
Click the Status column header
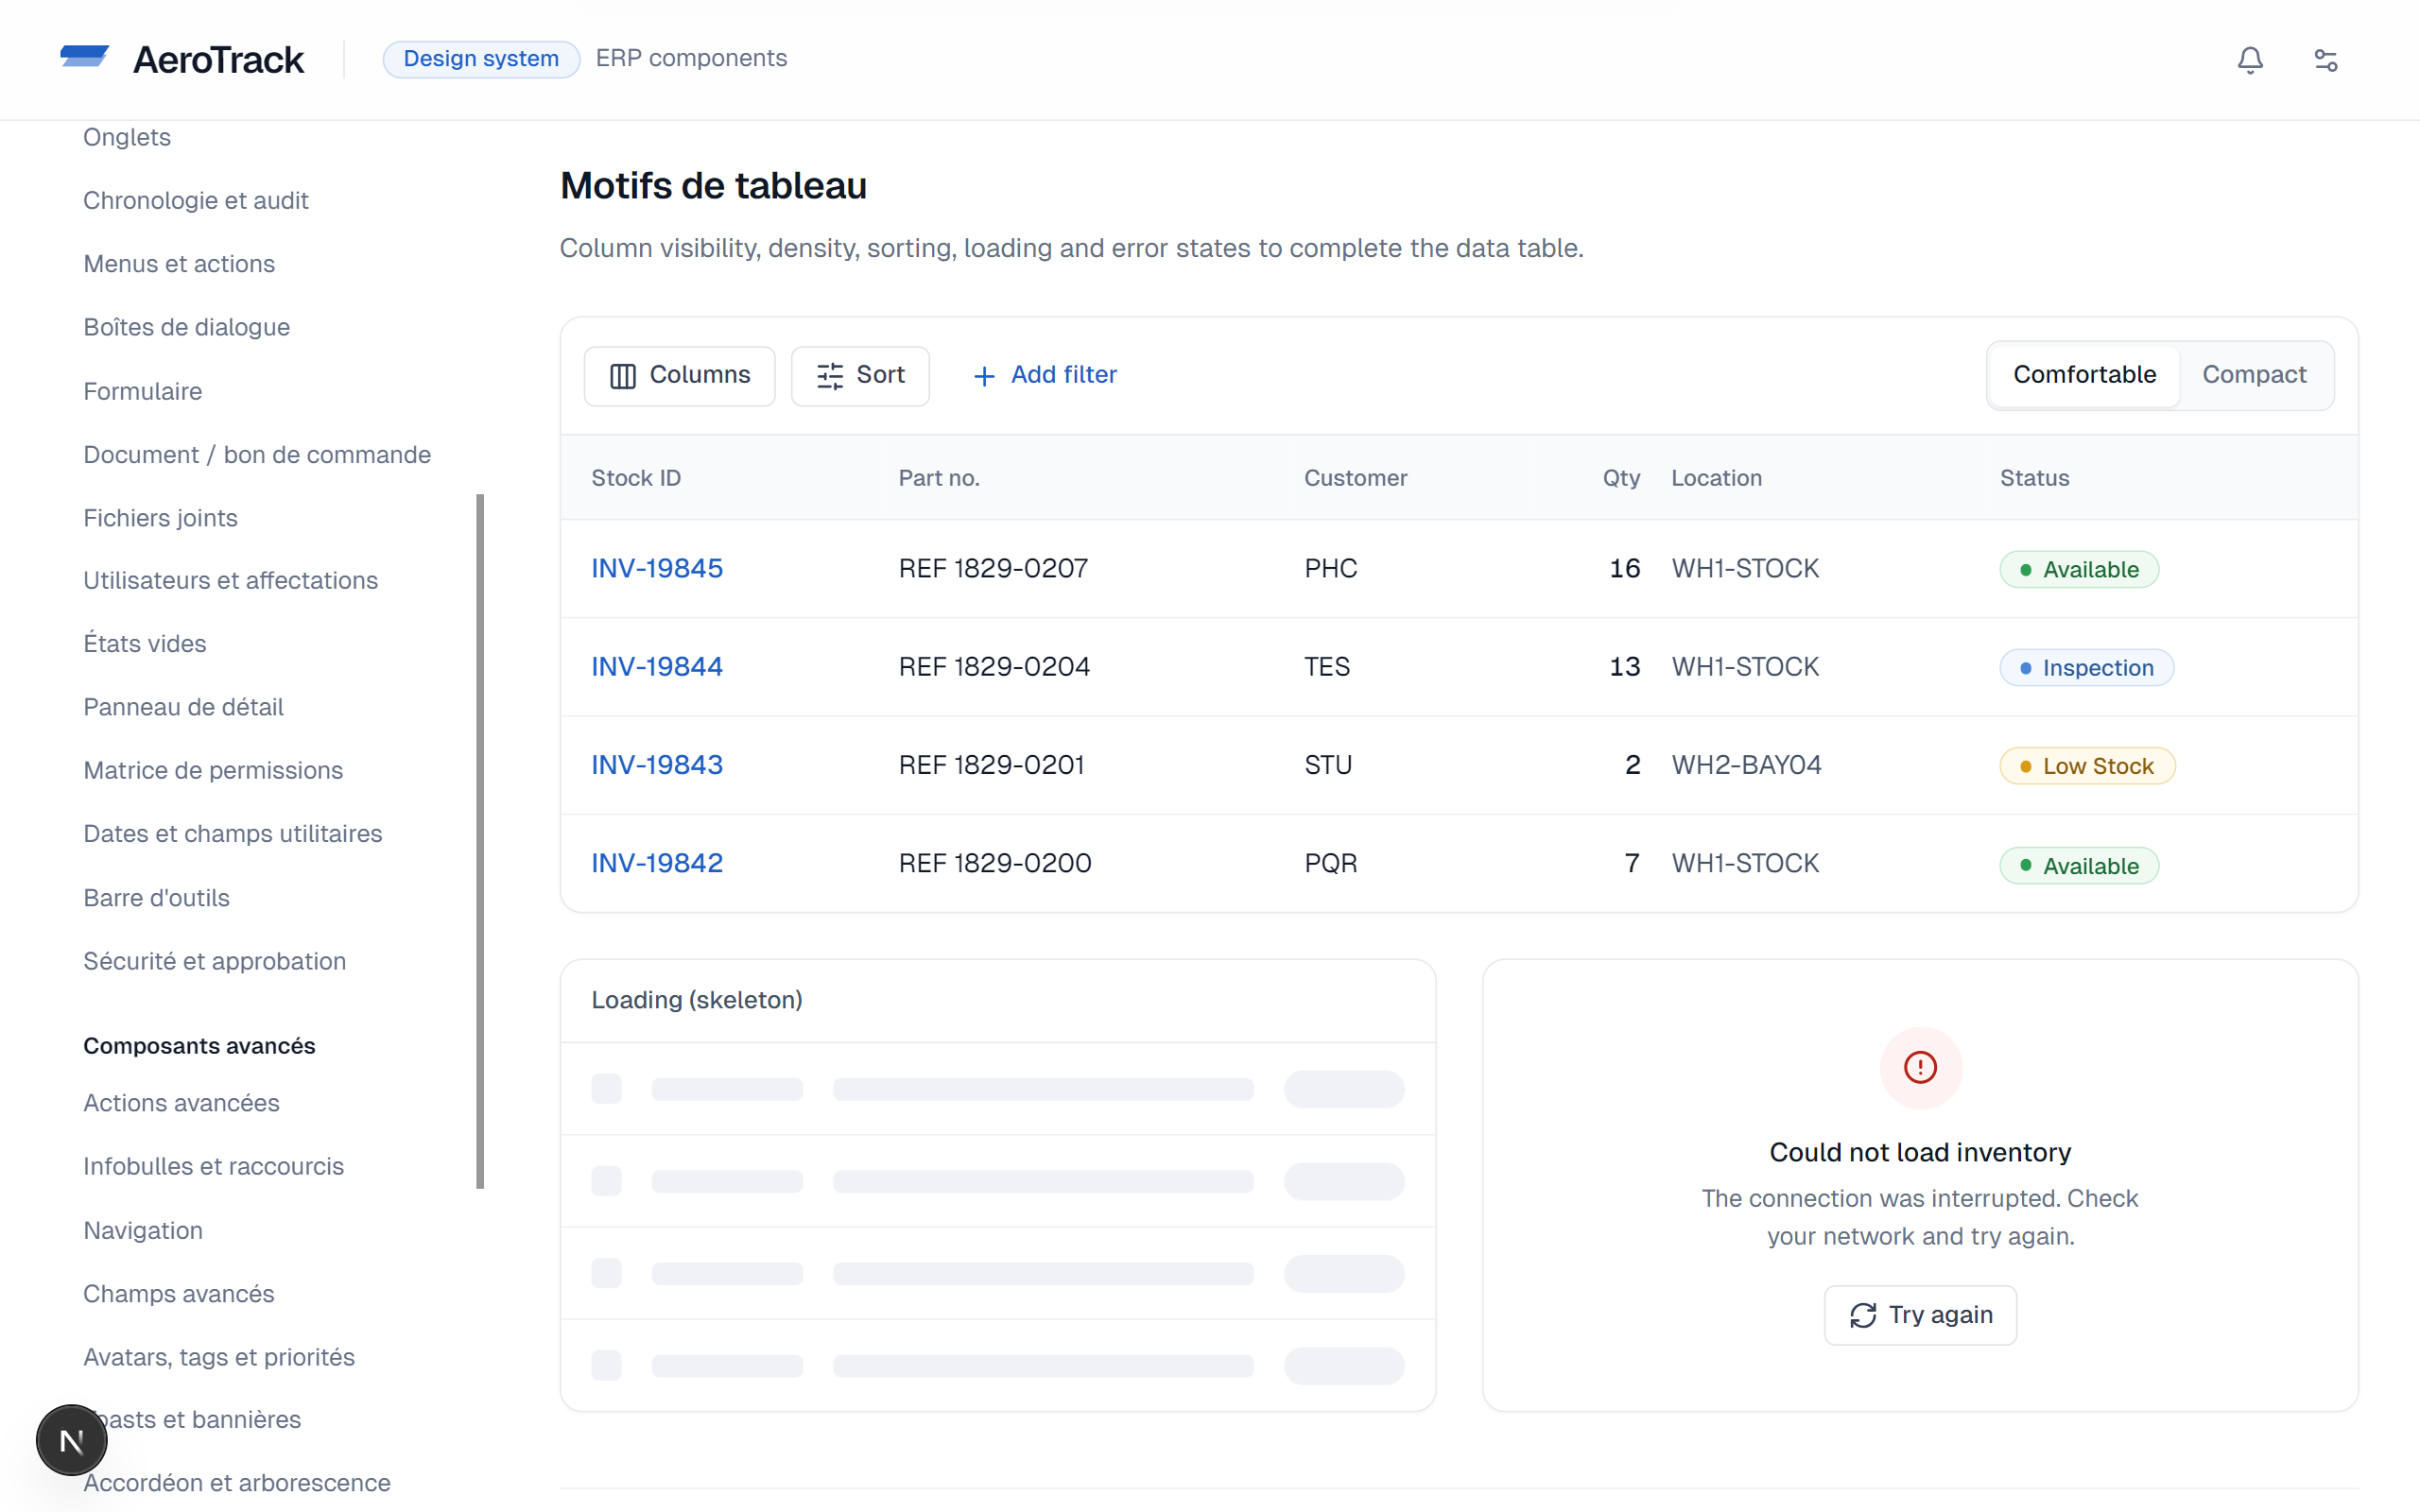tap(2034, 478)
